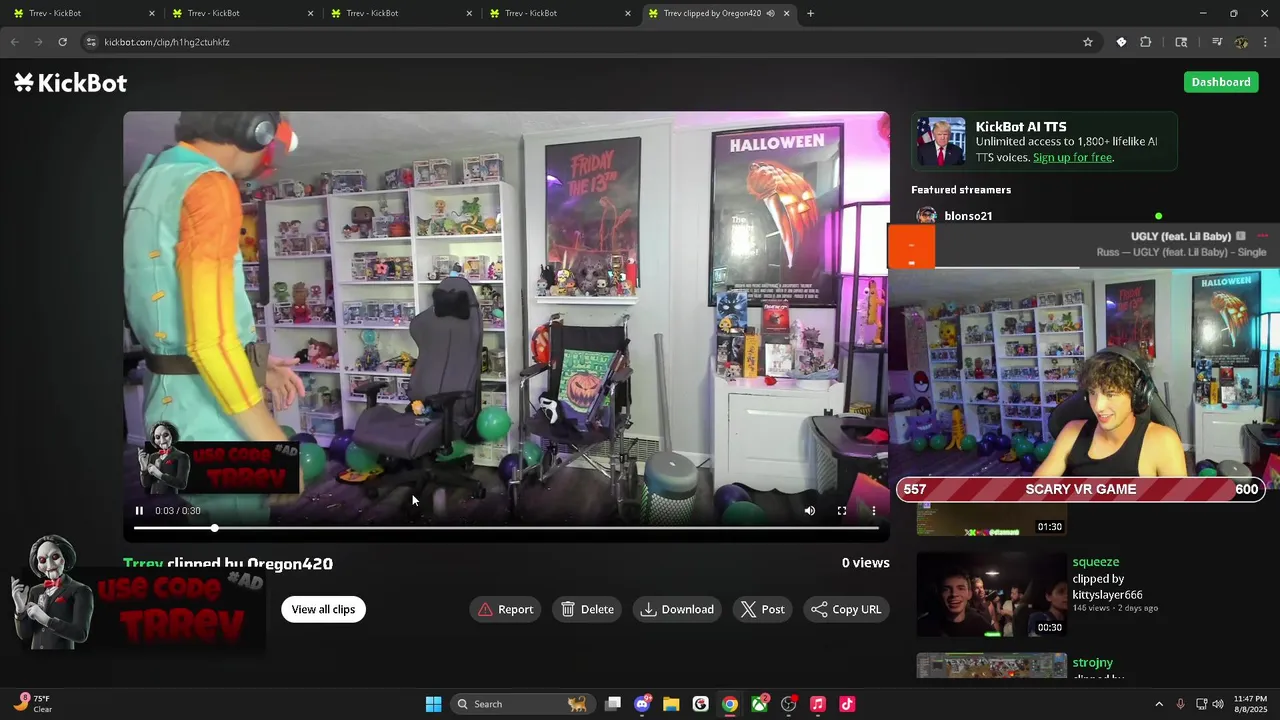Click the address bar URL field
The width and height of the screenshot is (1280, 720).
click(x=590, y=42)
